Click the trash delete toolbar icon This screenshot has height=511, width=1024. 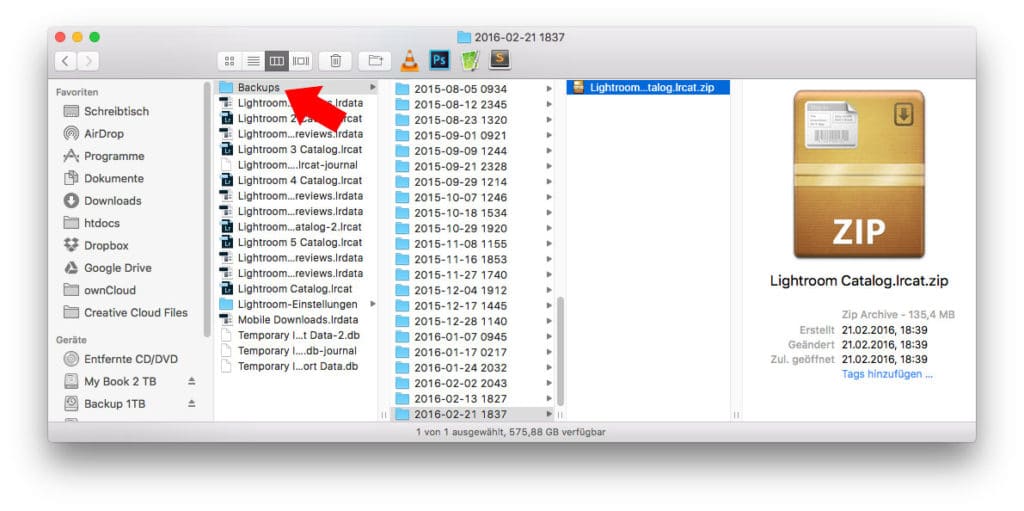point(335,61)
